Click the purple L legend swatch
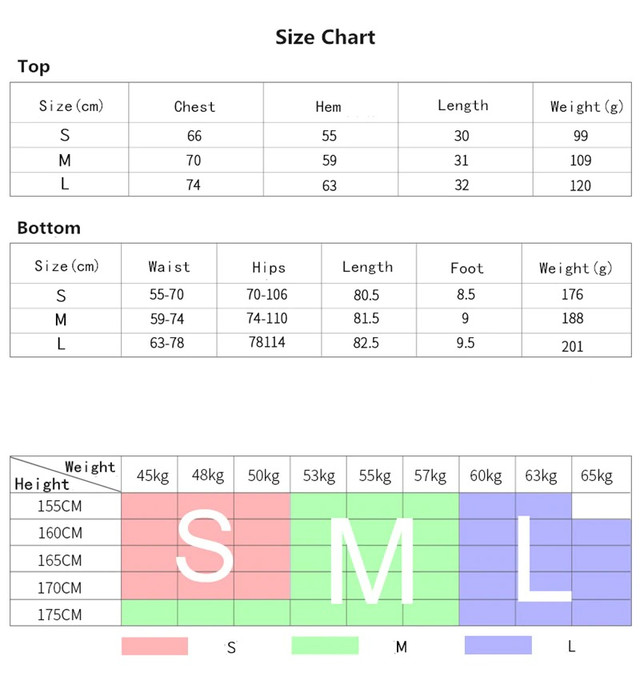640x676 pixels. (x=498, y=645)
